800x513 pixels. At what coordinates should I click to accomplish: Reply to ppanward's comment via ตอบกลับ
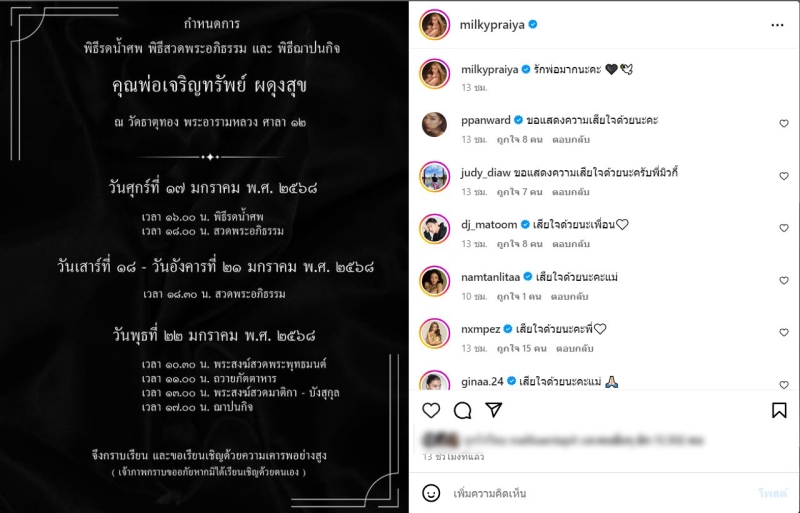point(571,140)
